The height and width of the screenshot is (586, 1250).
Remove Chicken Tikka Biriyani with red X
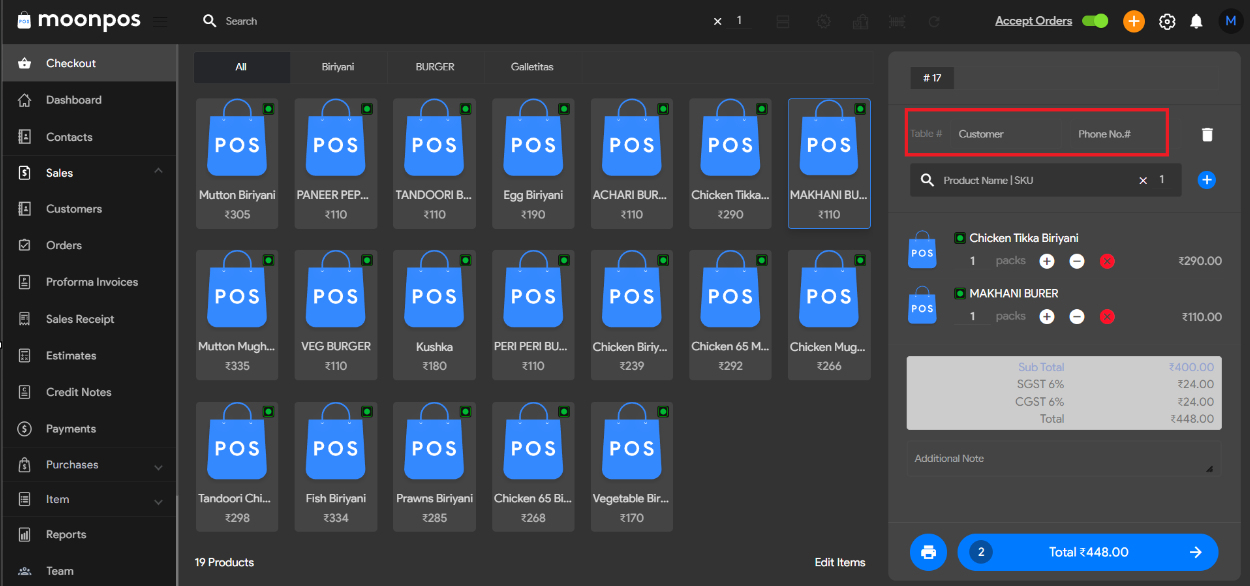pyautogui.click(x=1107, y=261)
